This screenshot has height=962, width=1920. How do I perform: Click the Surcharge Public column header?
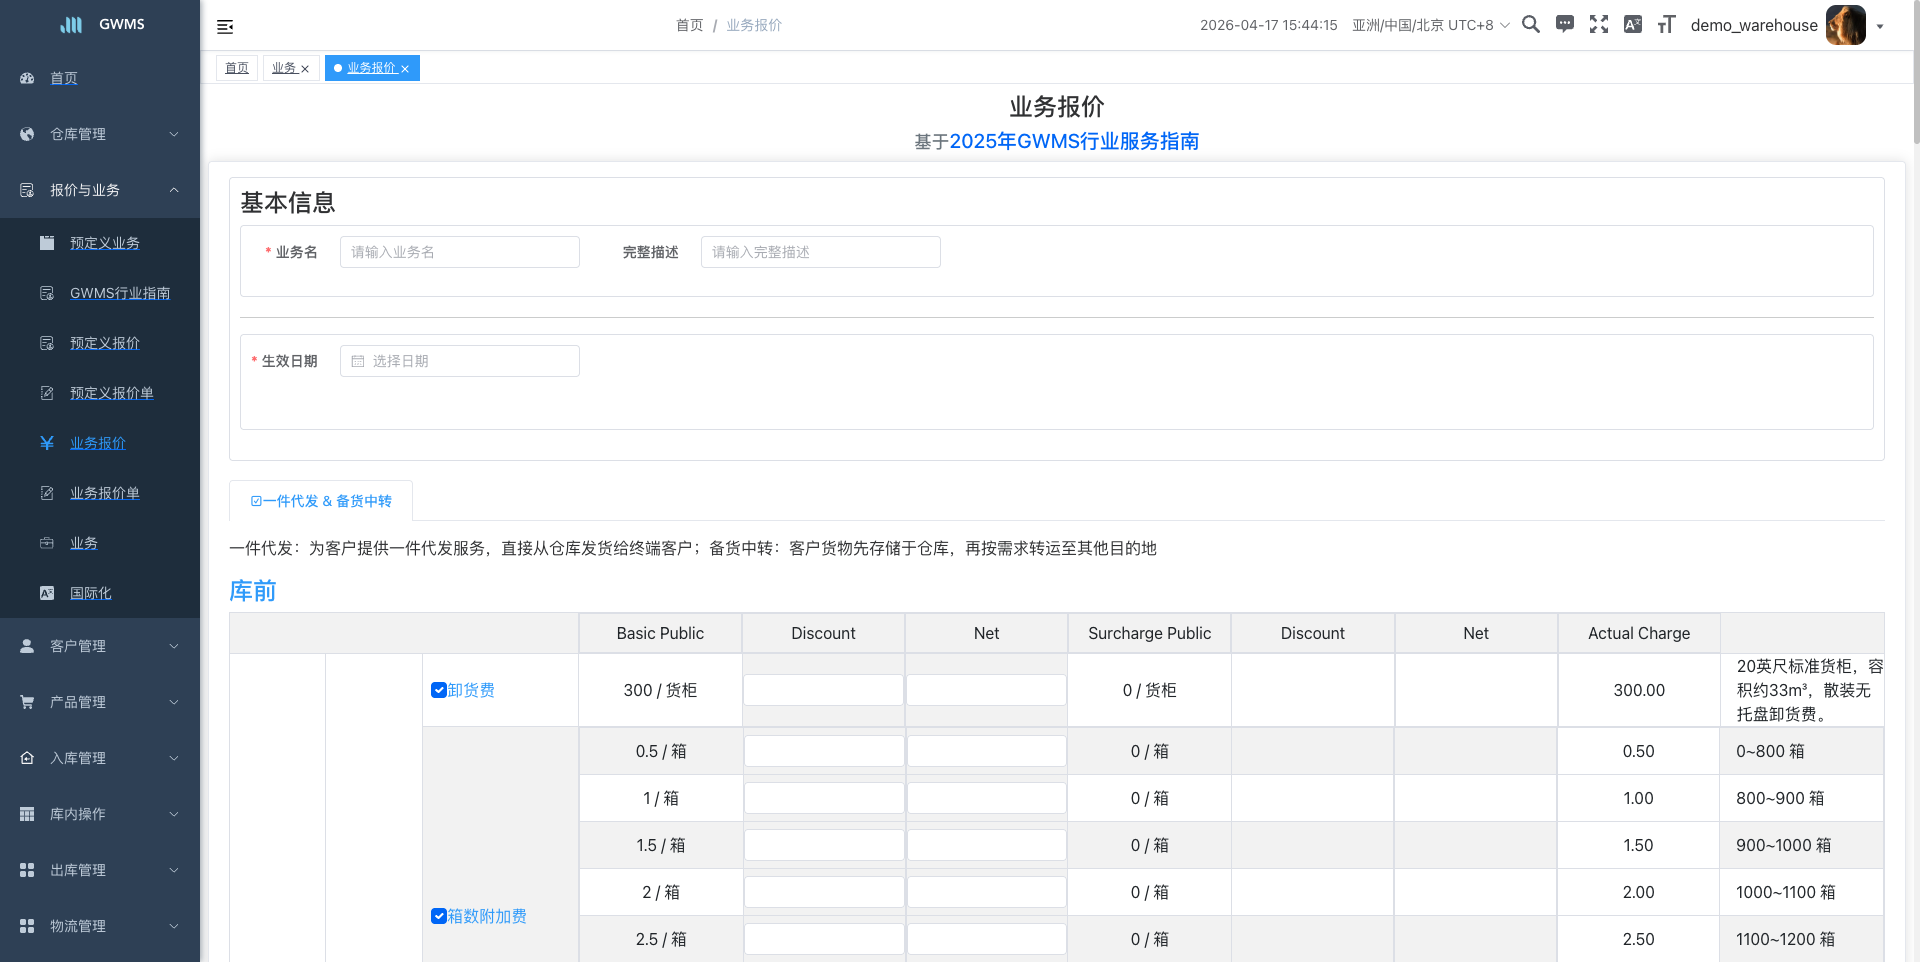click(1149, 633)
